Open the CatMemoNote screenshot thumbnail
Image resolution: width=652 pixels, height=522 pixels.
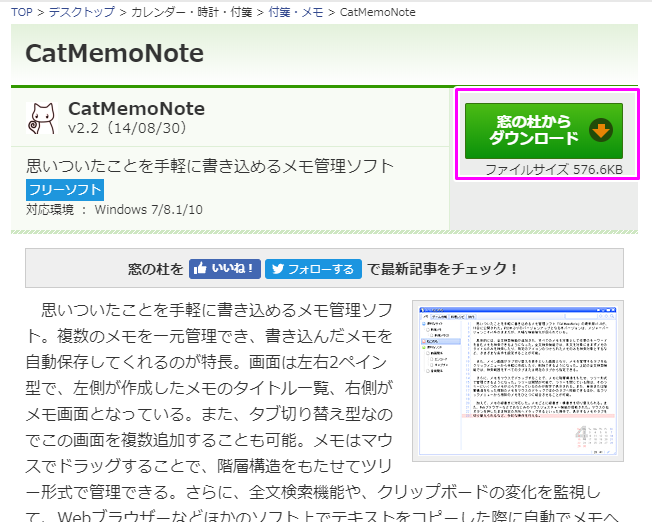pos(518,381)
